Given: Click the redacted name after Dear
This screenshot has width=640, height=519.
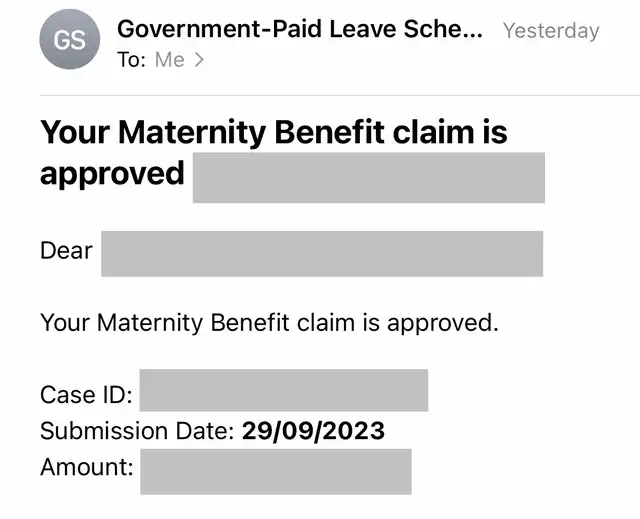Looking at the screenshot, I should point(321,253).
